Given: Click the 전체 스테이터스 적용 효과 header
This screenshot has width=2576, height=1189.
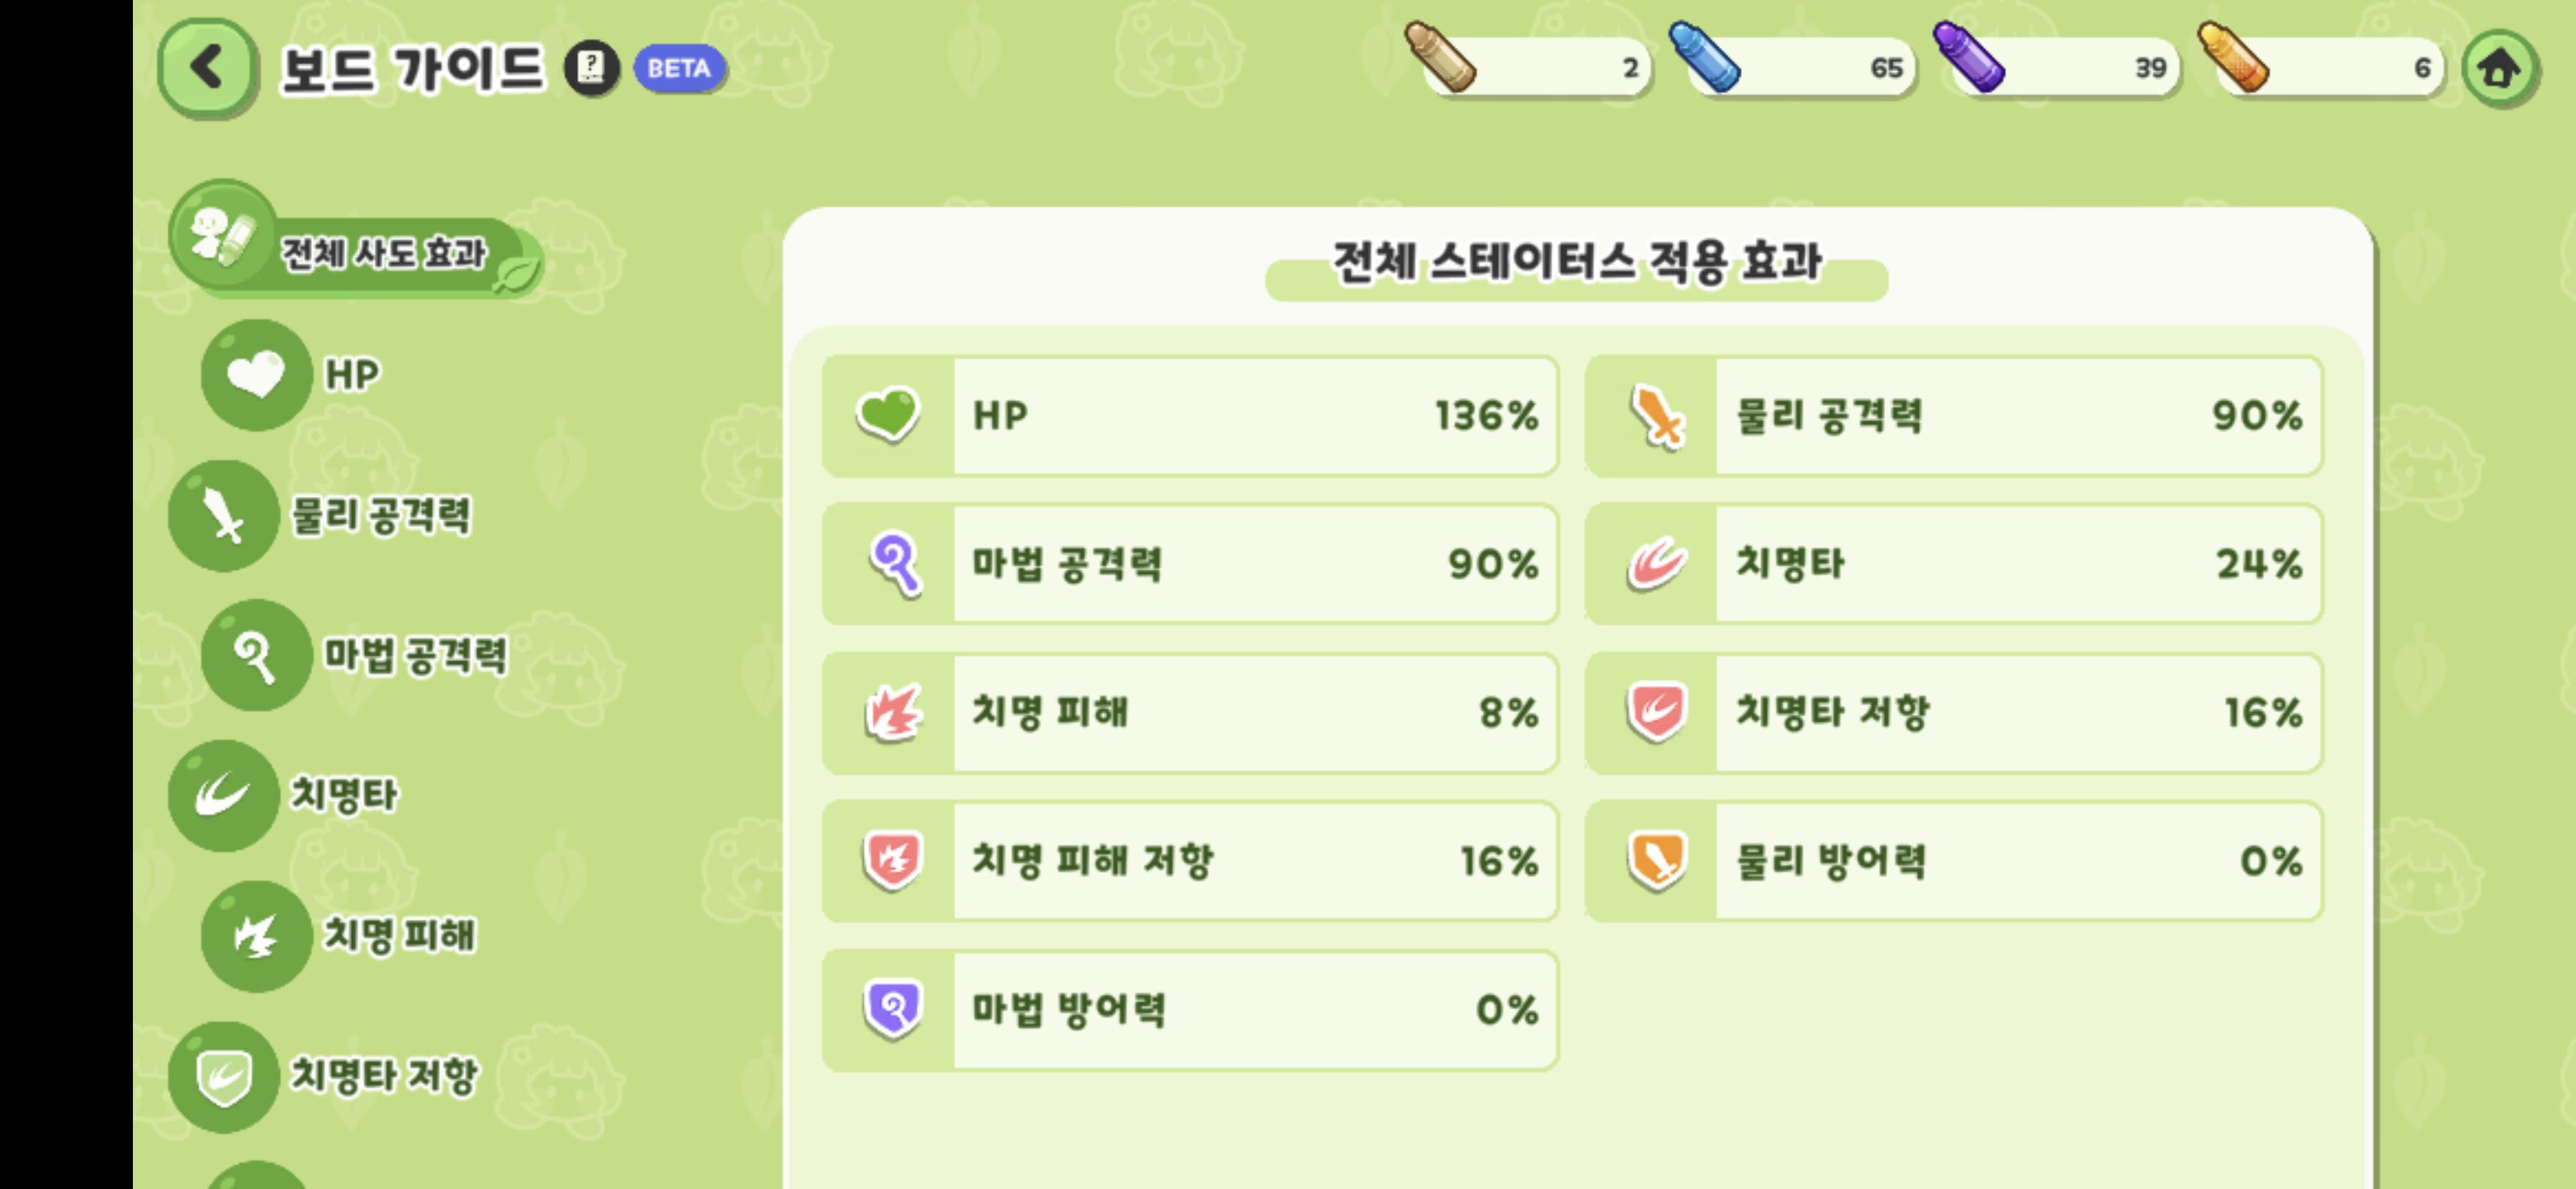Looking at the screenshot, I should [x=1577, y=263].
